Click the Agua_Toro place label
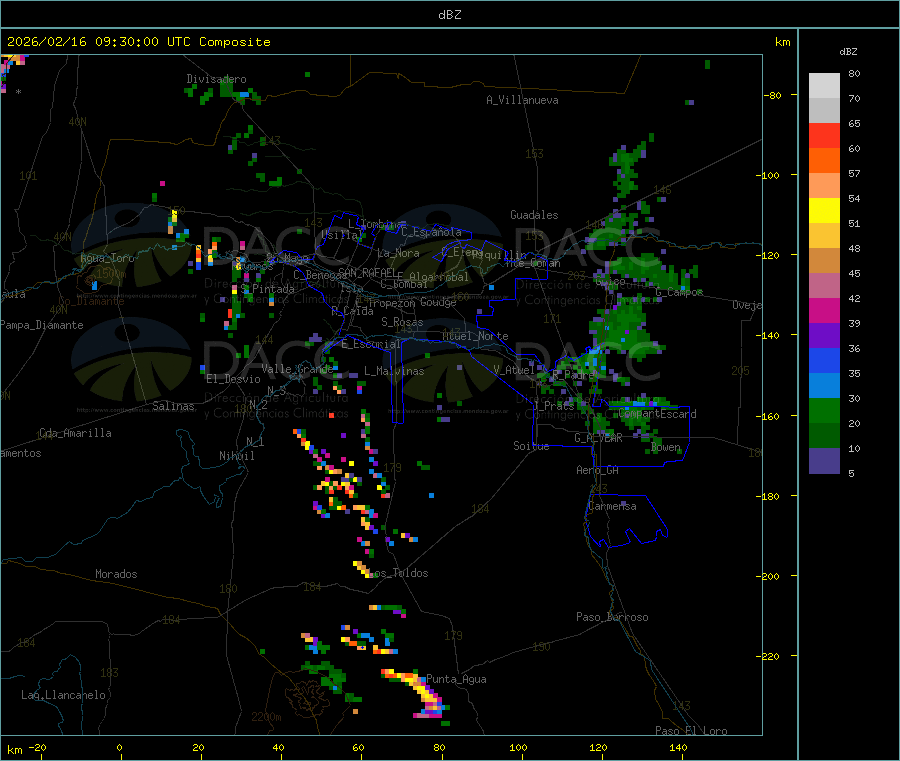 107,258
